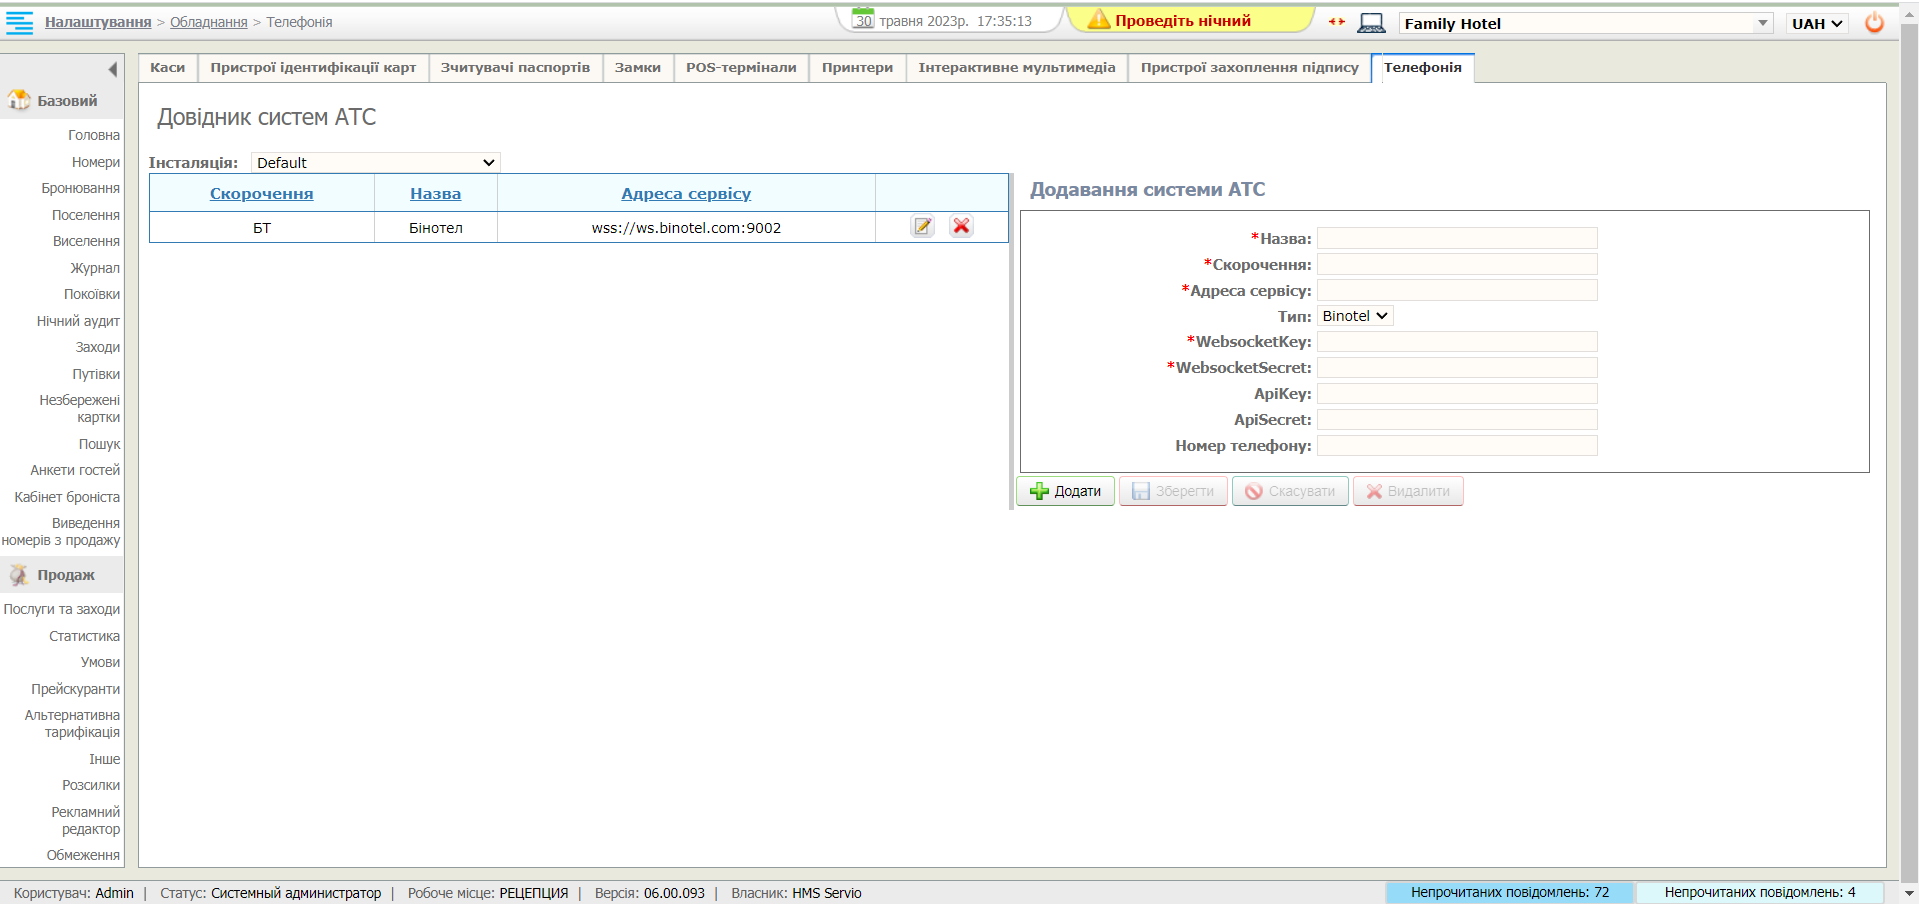
Task: Switch to the Принтери tab
Action: point(857,68)
